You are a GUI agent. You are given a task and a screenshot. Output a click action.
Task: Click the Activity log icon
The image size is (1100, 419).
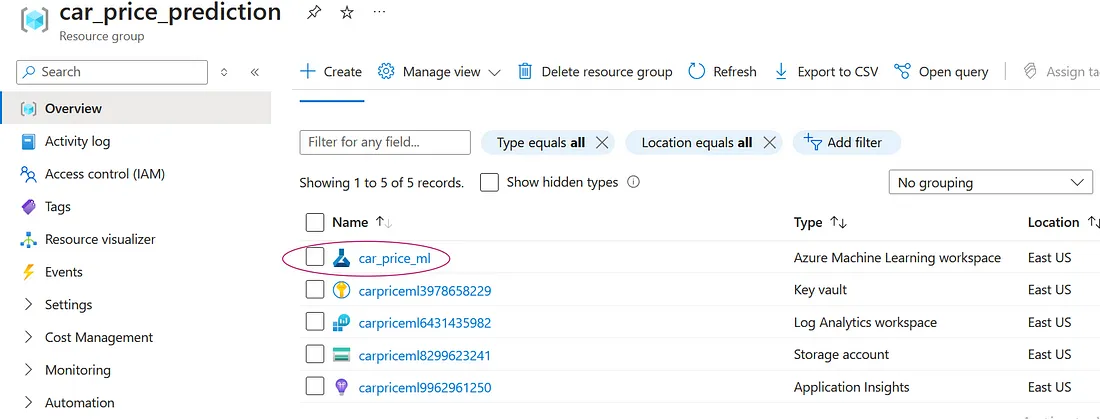pyautogui.click(x=28, y=141)
